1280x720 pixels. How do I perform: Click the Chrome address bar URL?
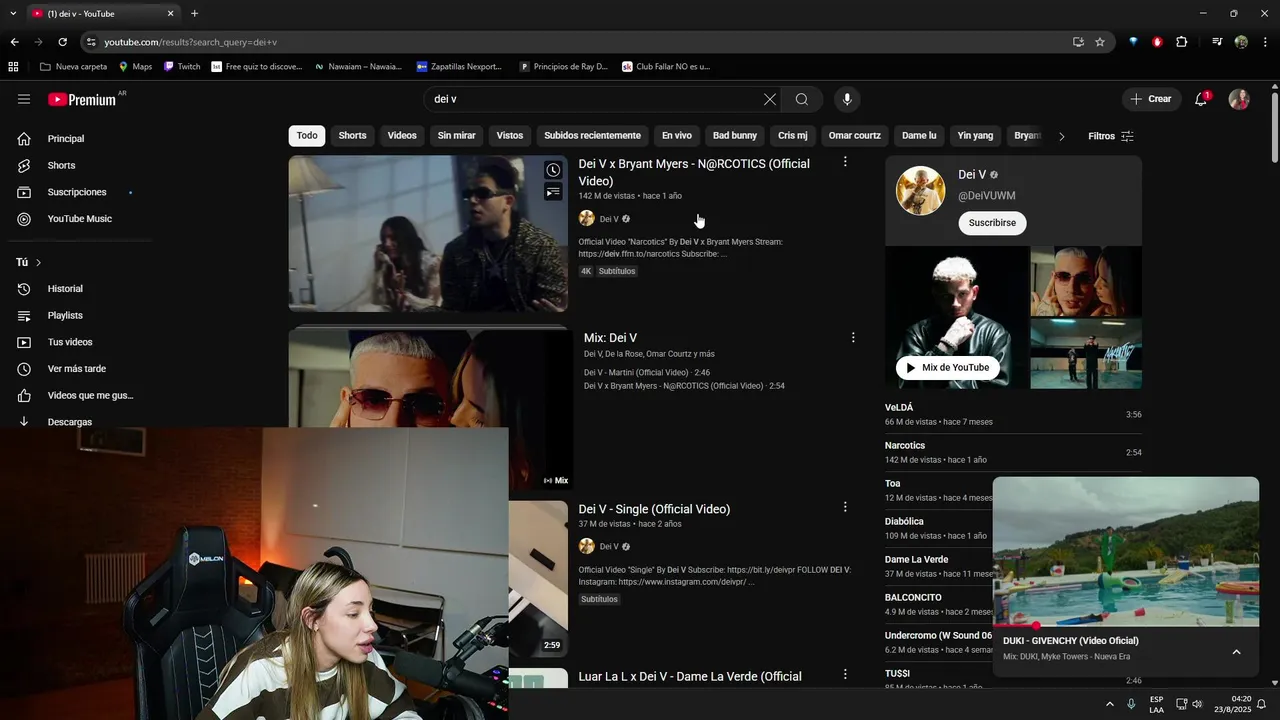click(x=190, y=42)
